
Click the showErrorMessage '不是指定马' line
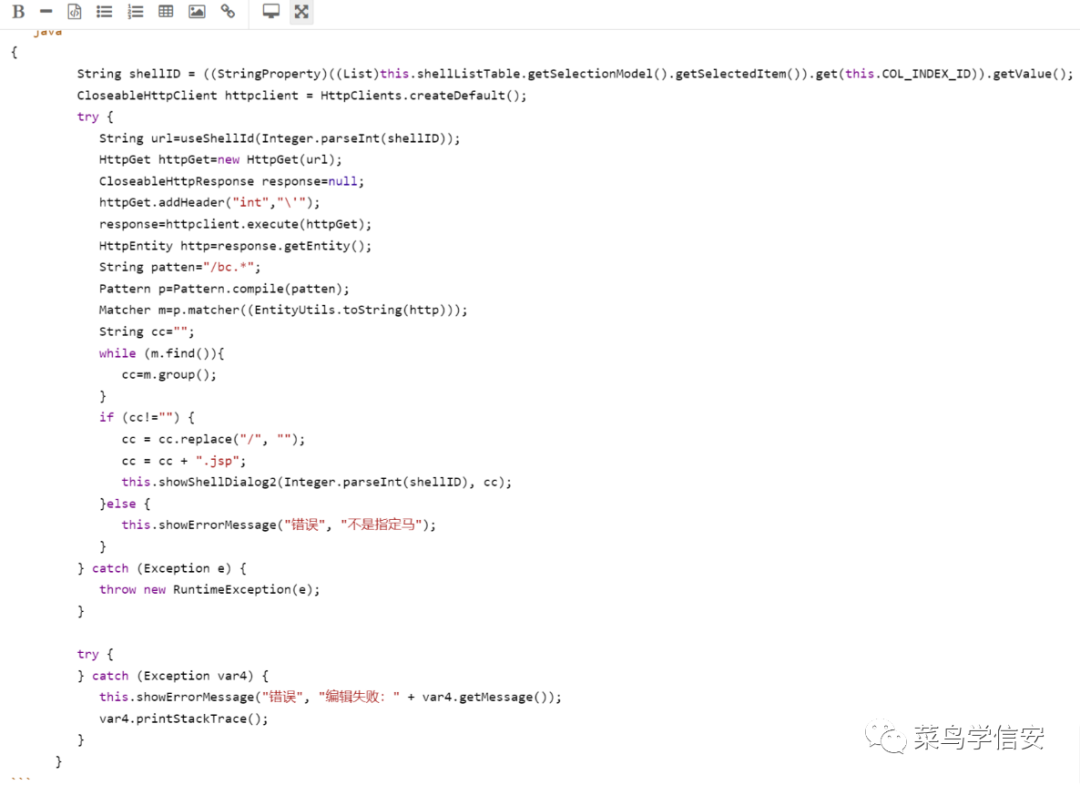279,525
